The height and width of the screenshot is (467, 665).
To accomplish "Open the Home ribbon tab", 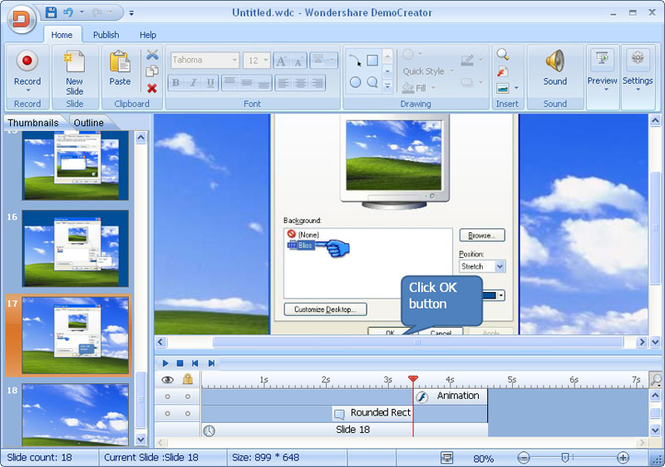I will click(62, 35).
